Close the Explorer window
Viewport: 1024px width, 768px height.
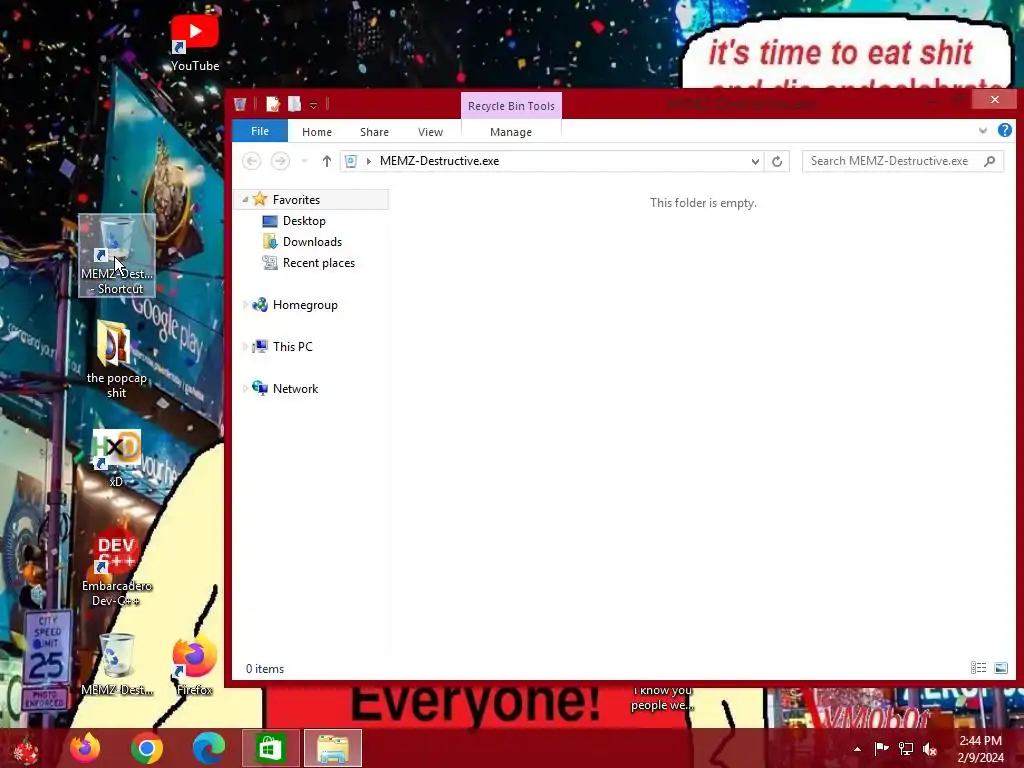tap(994, 99)
